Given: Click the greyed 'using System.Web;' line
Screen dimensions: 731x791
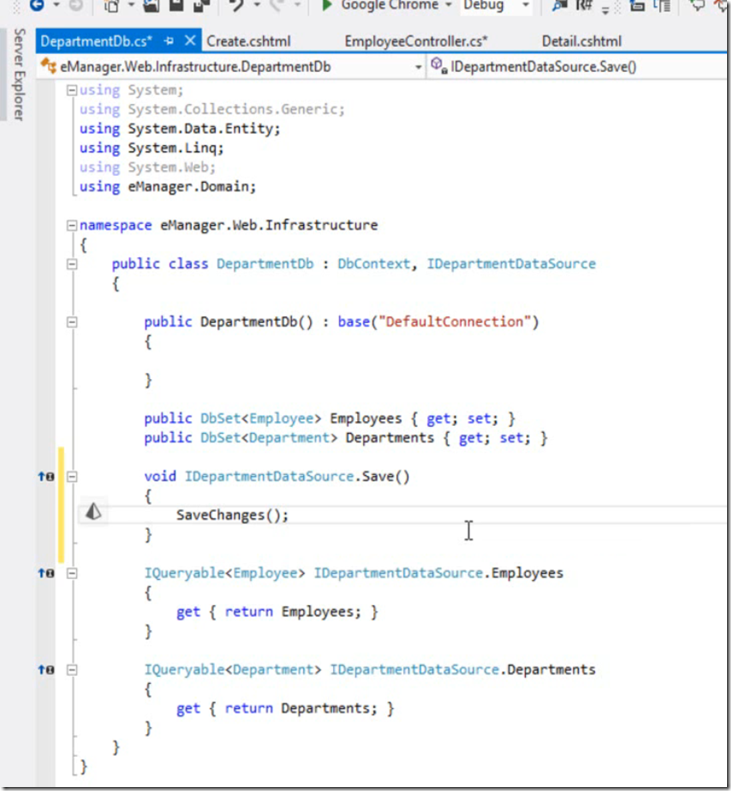Looking at the screenshot, I should tap(147, 167).
